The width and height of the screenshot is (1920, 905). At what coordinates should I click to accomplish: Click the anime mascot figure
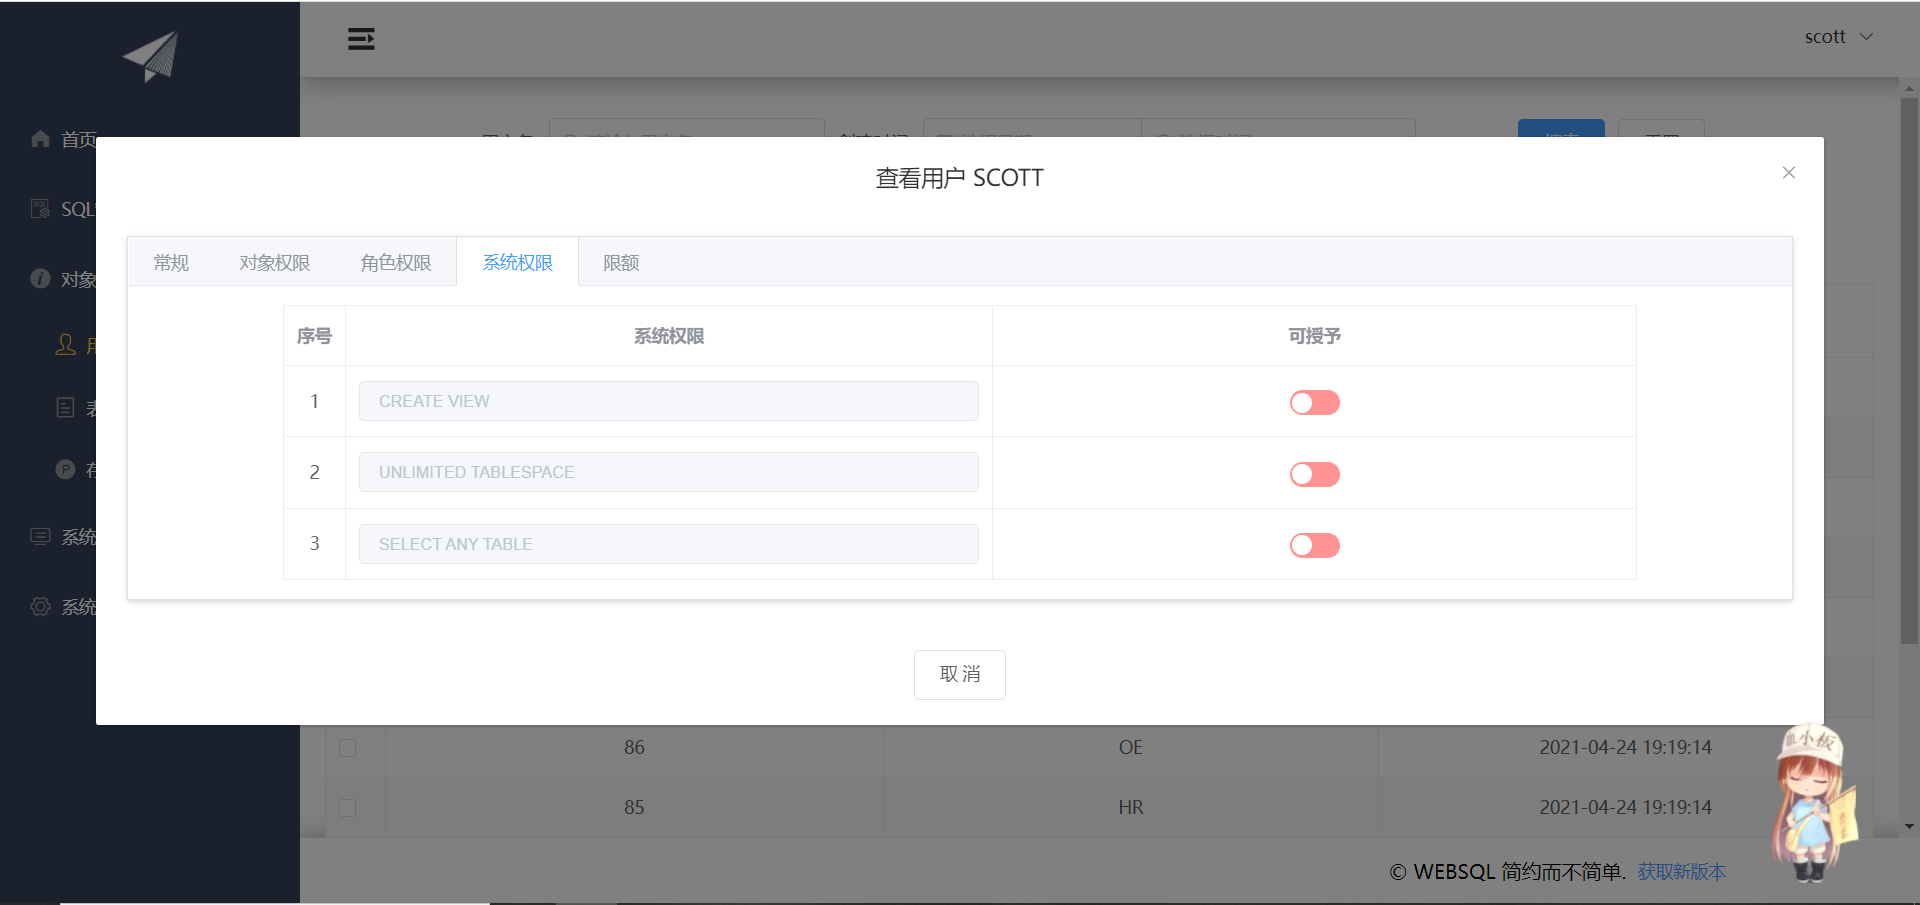point(1815,802)
